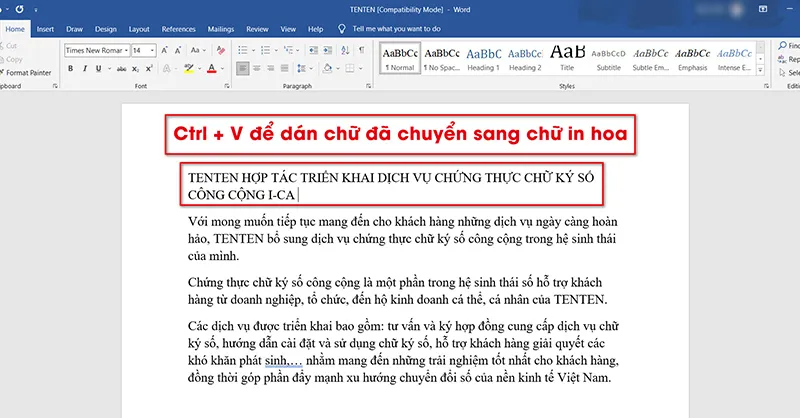Open the font color dropdown arrow

pyautogui.click(x=222, y=68)
